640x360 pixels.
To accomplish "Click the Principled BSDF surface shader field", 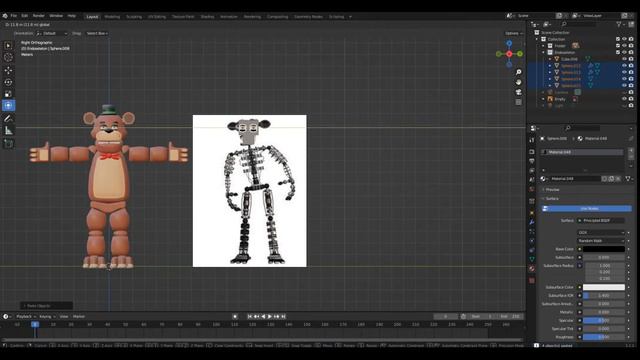I will click(601, 220).
